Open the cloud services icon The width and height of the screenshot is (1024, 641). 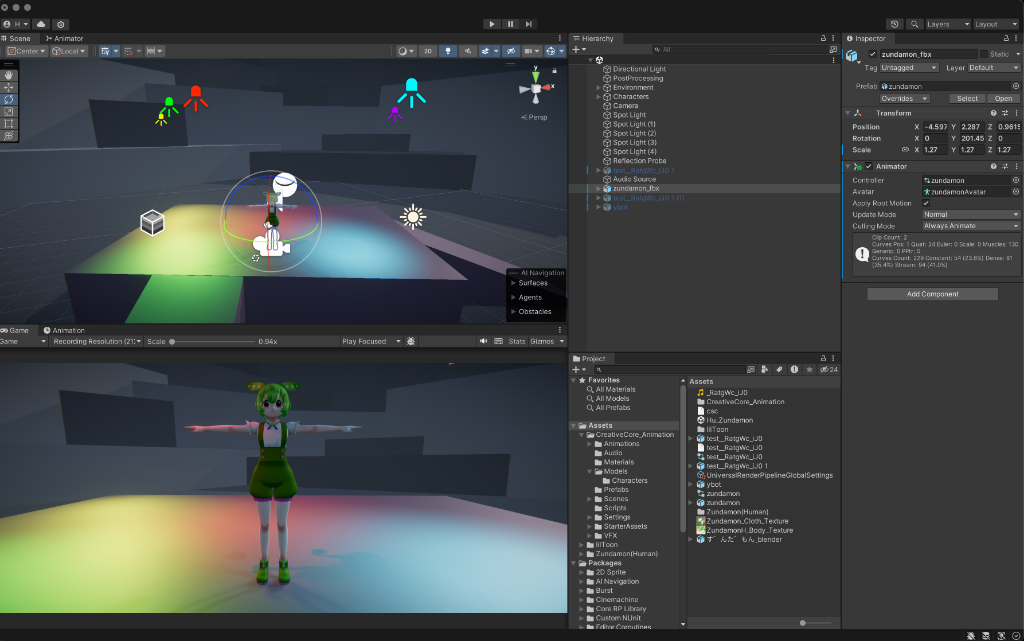(x=41, y=24)
